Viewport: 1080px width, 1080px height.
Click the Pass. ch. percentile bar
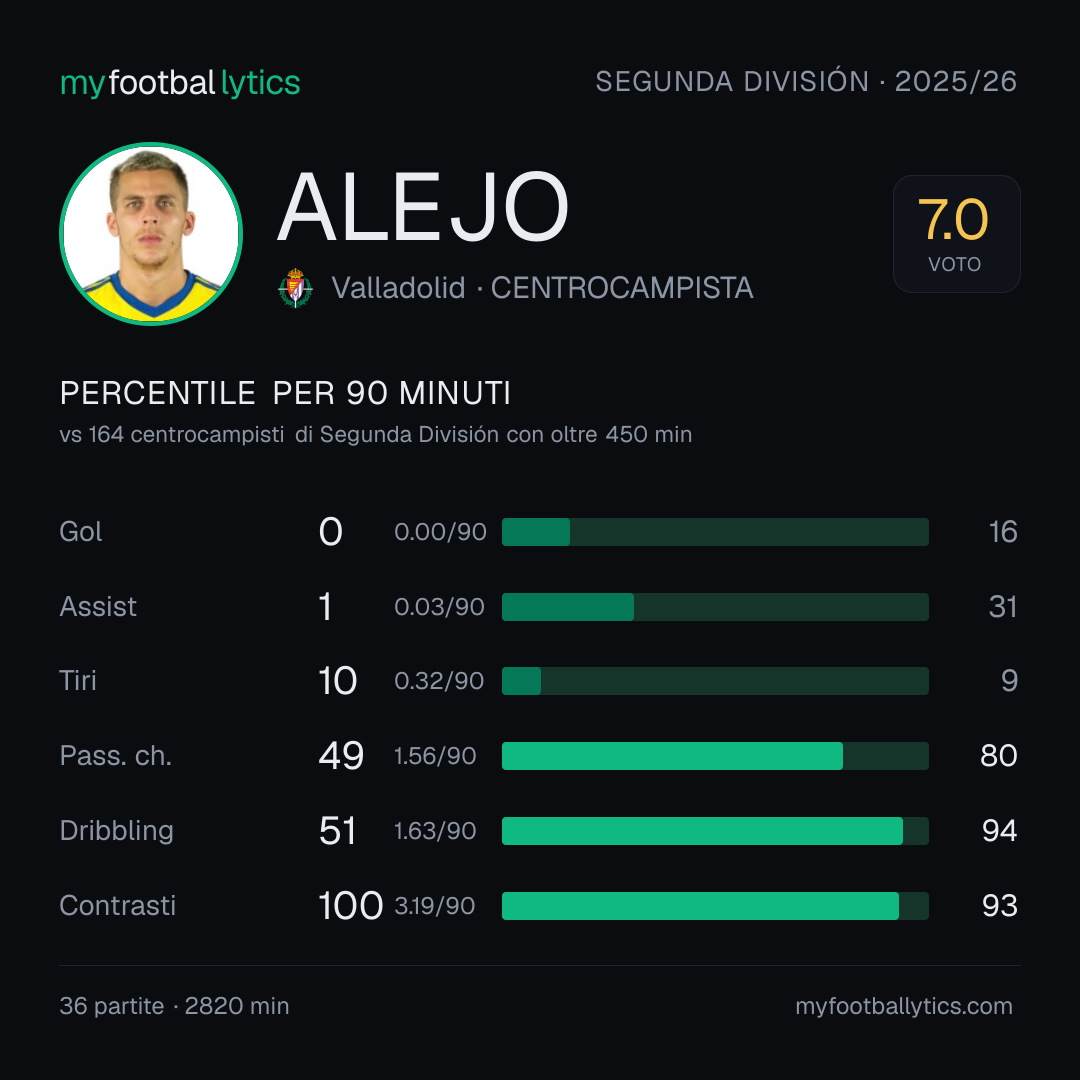pyautogui.click(x=715, y=756)
